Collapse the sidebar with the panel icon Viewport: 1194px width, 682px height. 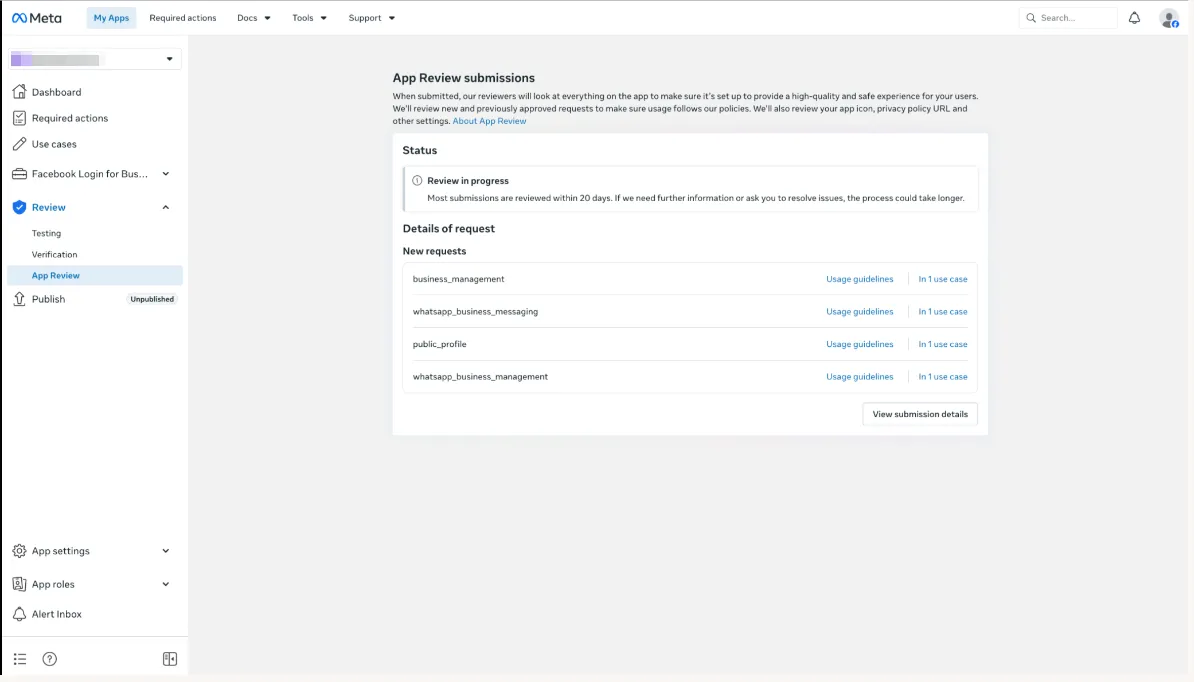170,659
